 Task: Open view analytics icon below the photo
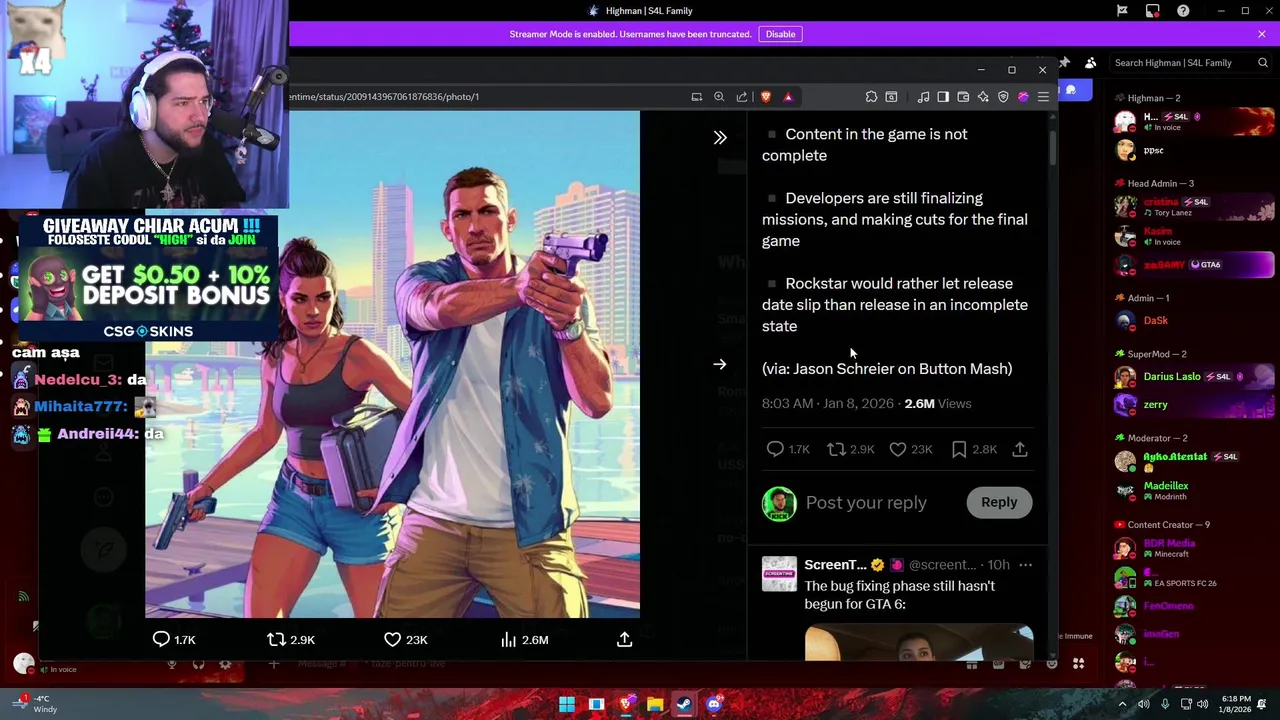pos(508,640)
